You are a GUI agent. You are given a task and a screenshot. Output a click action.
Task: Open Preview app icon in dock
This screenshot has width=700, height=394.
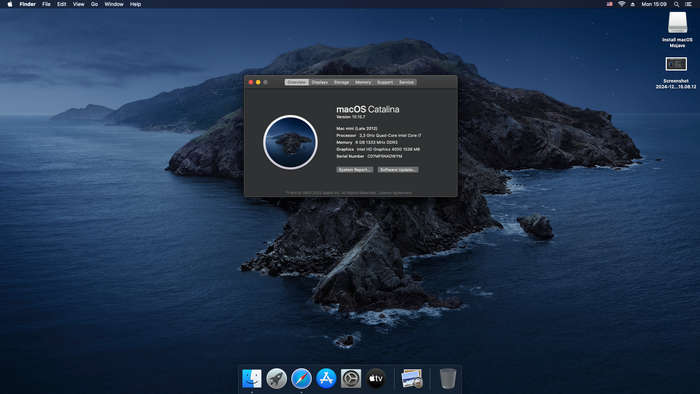point(412,378)
